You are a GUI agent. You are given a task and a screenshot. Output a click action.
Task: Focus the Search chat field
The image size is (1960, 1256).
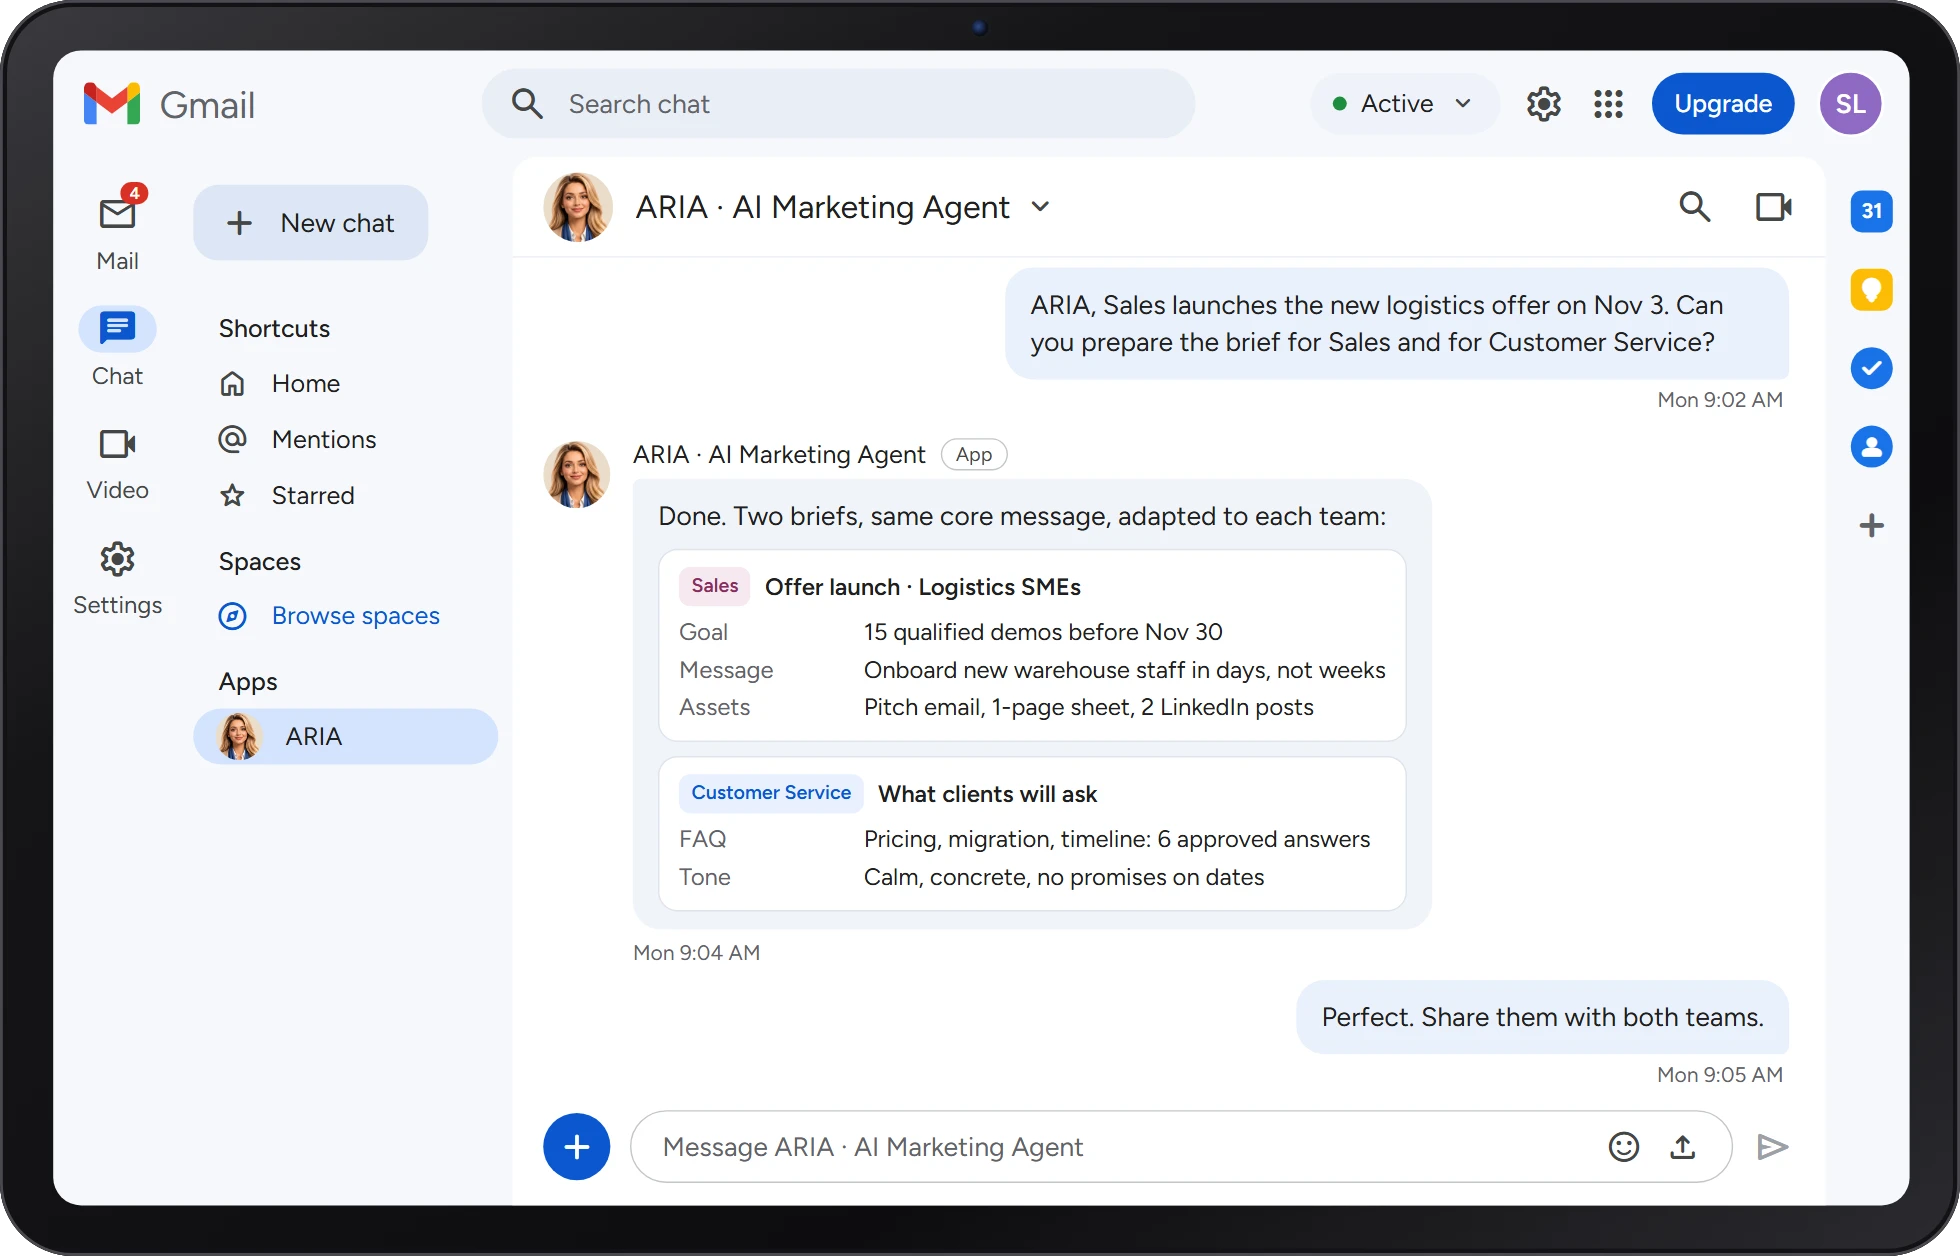(x=838, y=104)
